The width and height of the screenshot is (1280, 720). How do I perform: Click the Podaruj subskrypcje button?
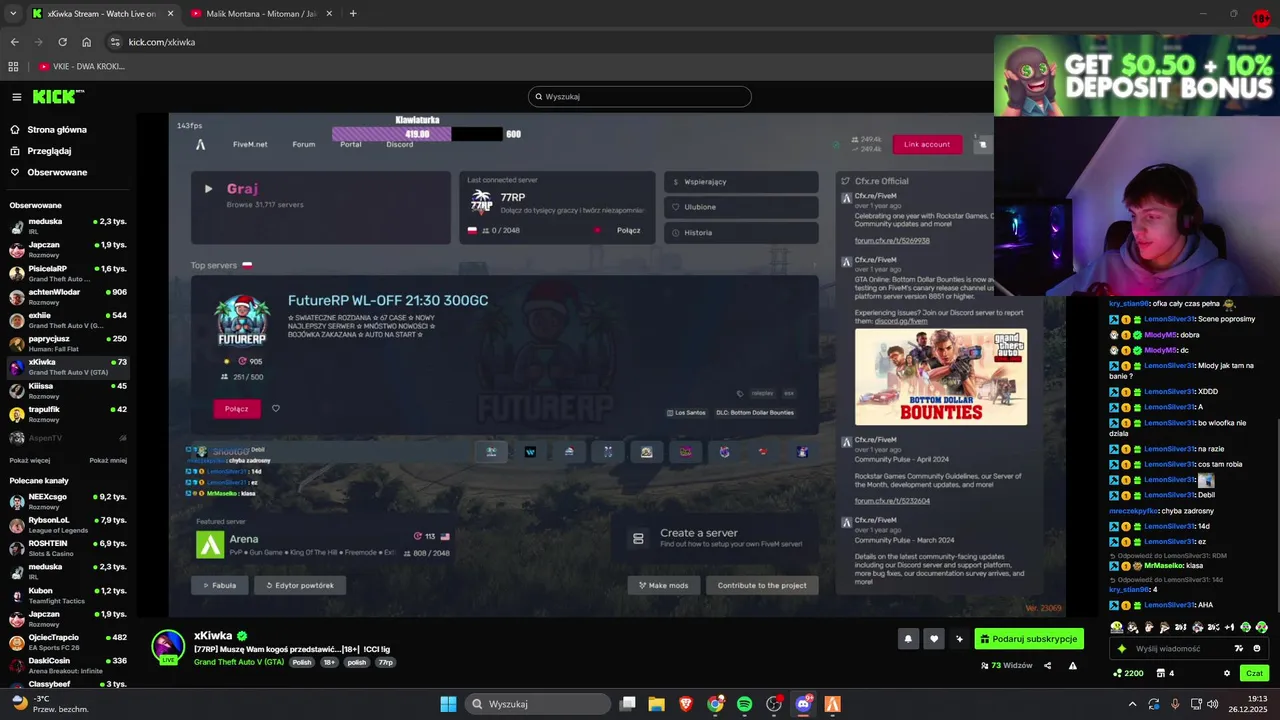click(x=1029, y=638)
